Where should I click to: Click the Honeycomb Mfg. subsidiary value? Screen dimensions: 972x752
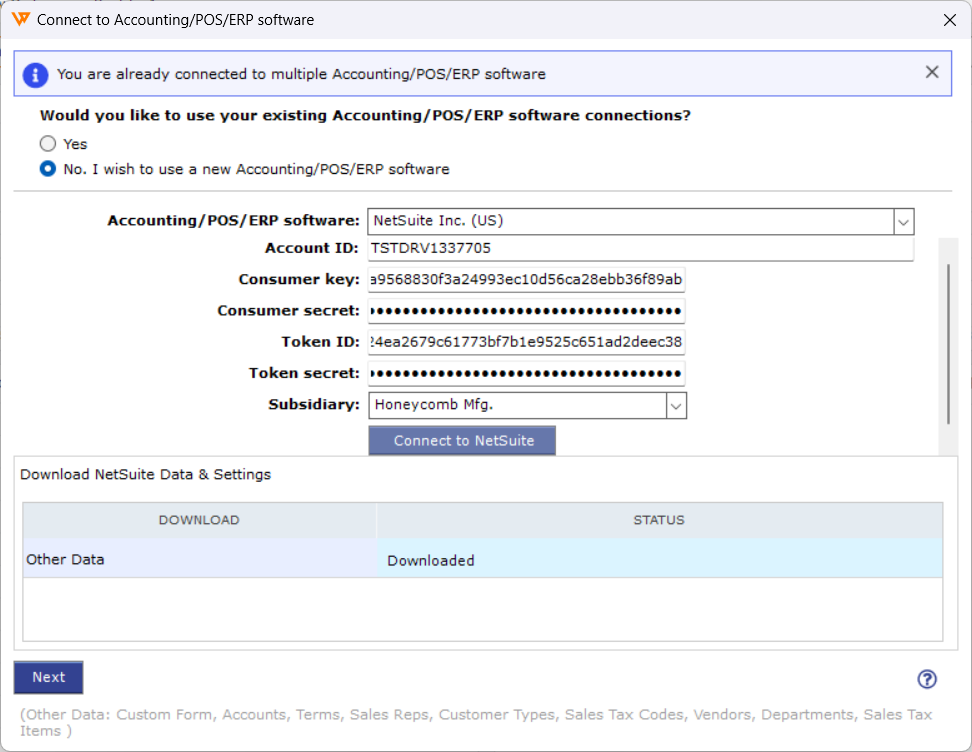[434, 405]
